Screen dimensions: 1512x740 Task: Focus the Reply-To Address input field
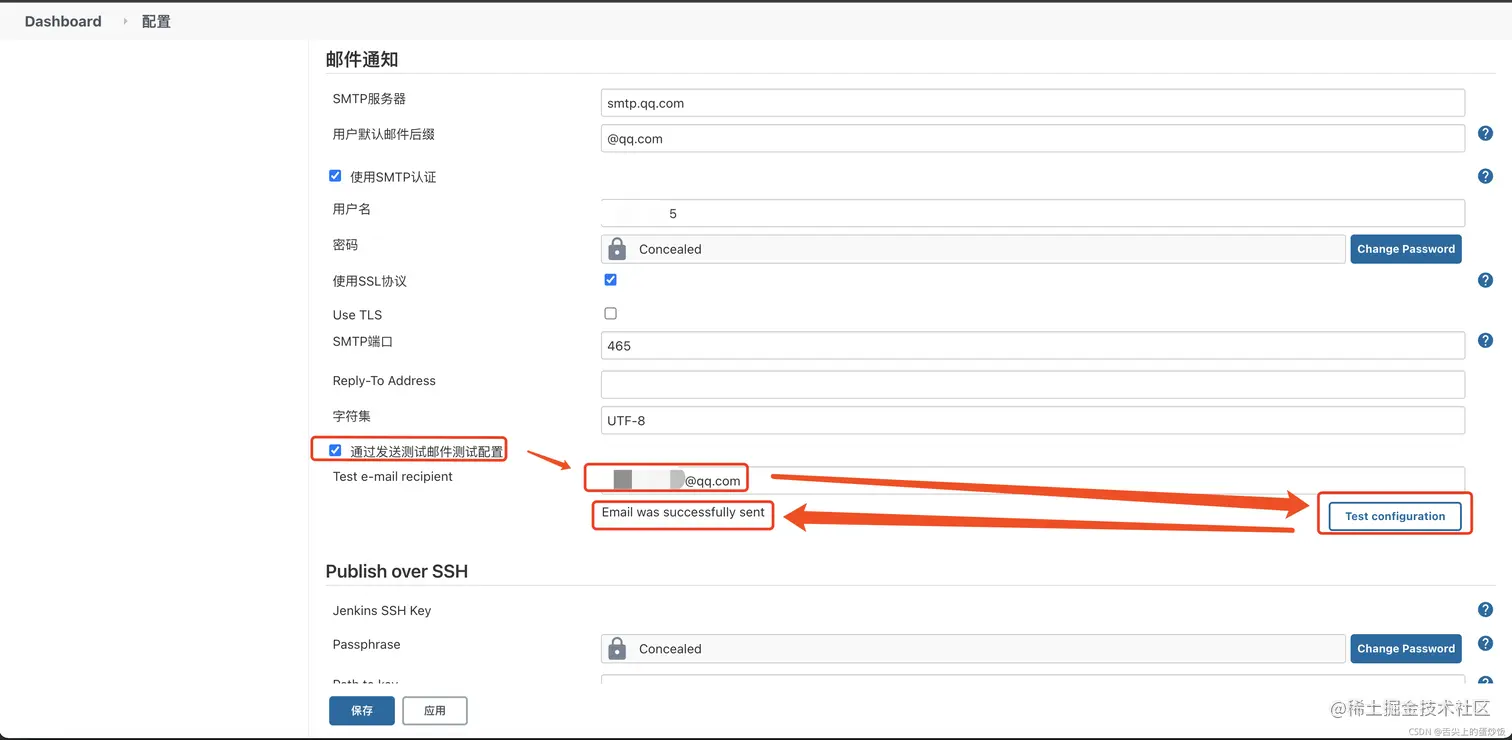point(1032,385)
